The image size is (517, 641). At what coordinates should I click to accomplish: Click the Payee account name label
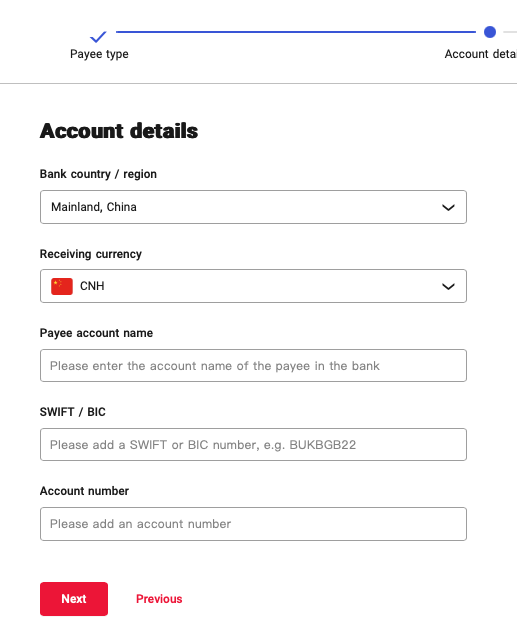click(x=96, y=333)
